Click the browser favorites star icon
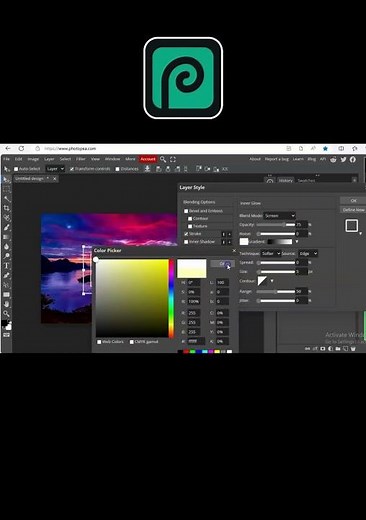This screenshot has height=520, width=366. coord(326,149)
